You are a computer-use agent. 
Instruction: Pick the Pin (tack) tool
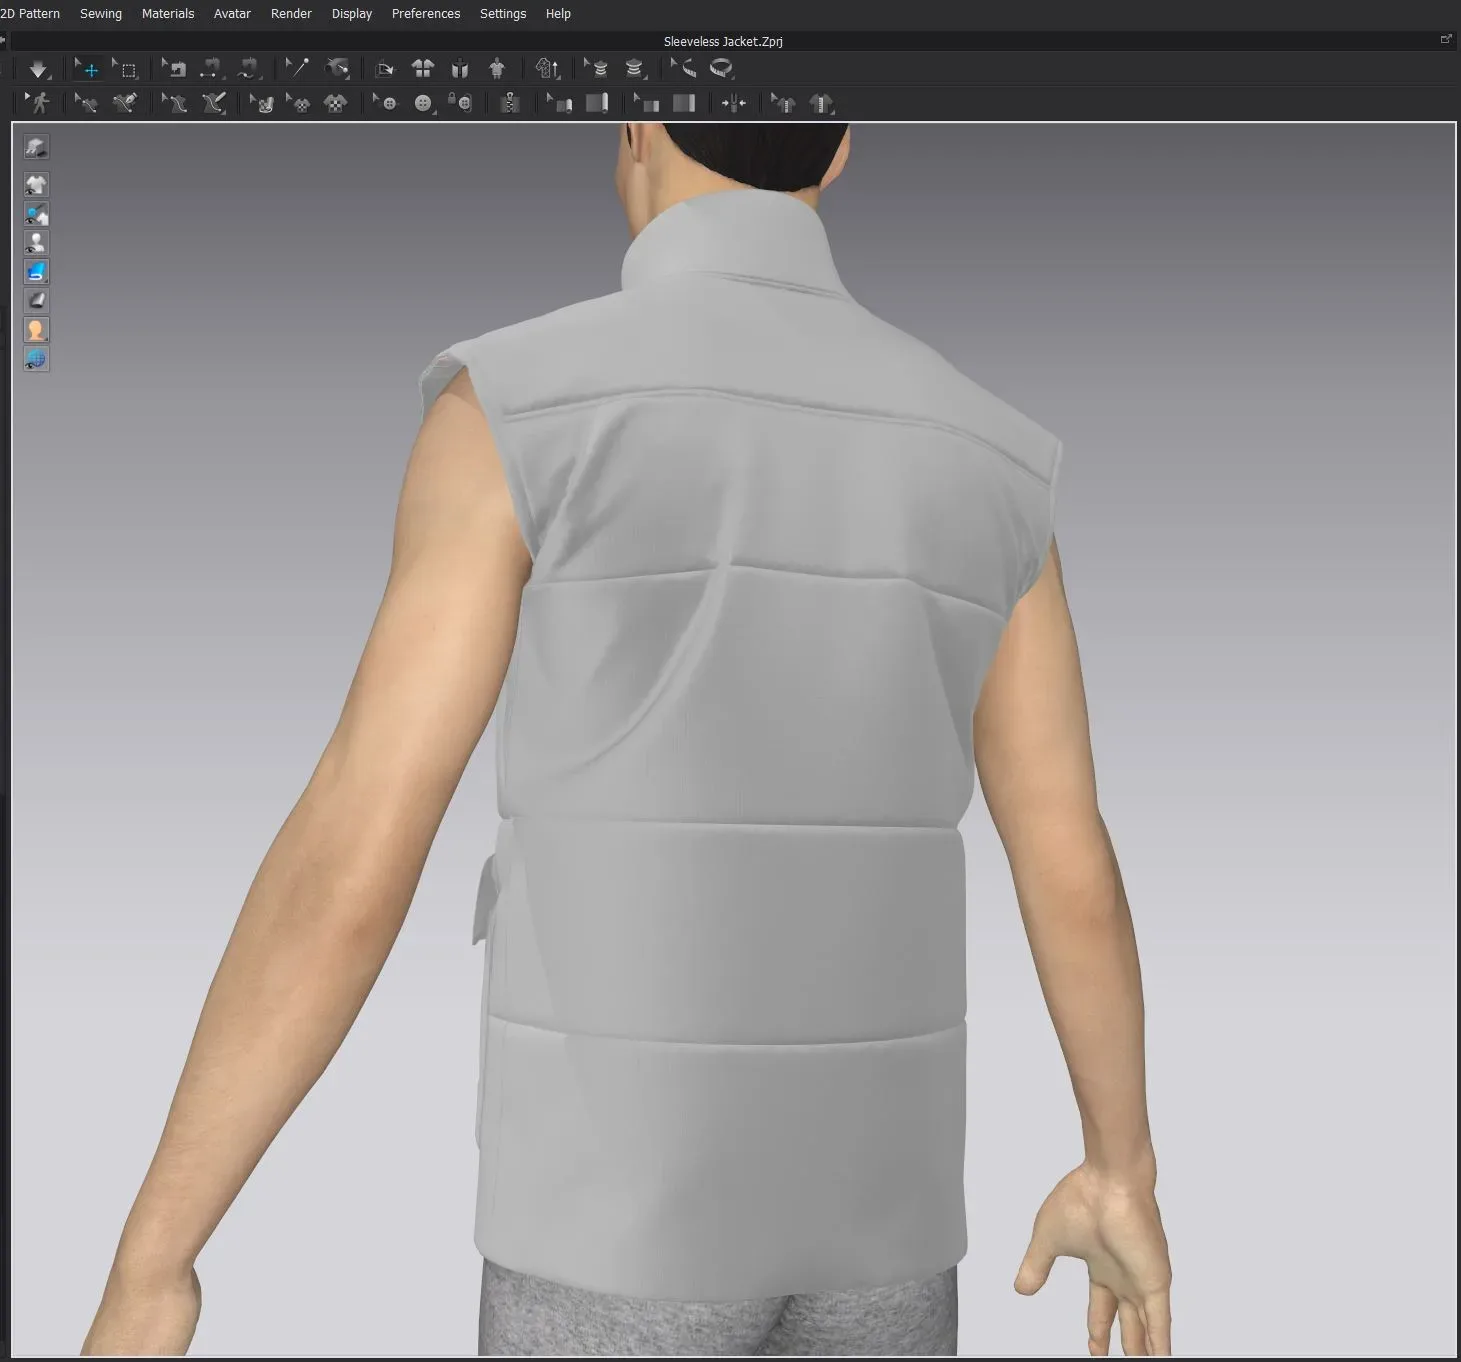297,69
